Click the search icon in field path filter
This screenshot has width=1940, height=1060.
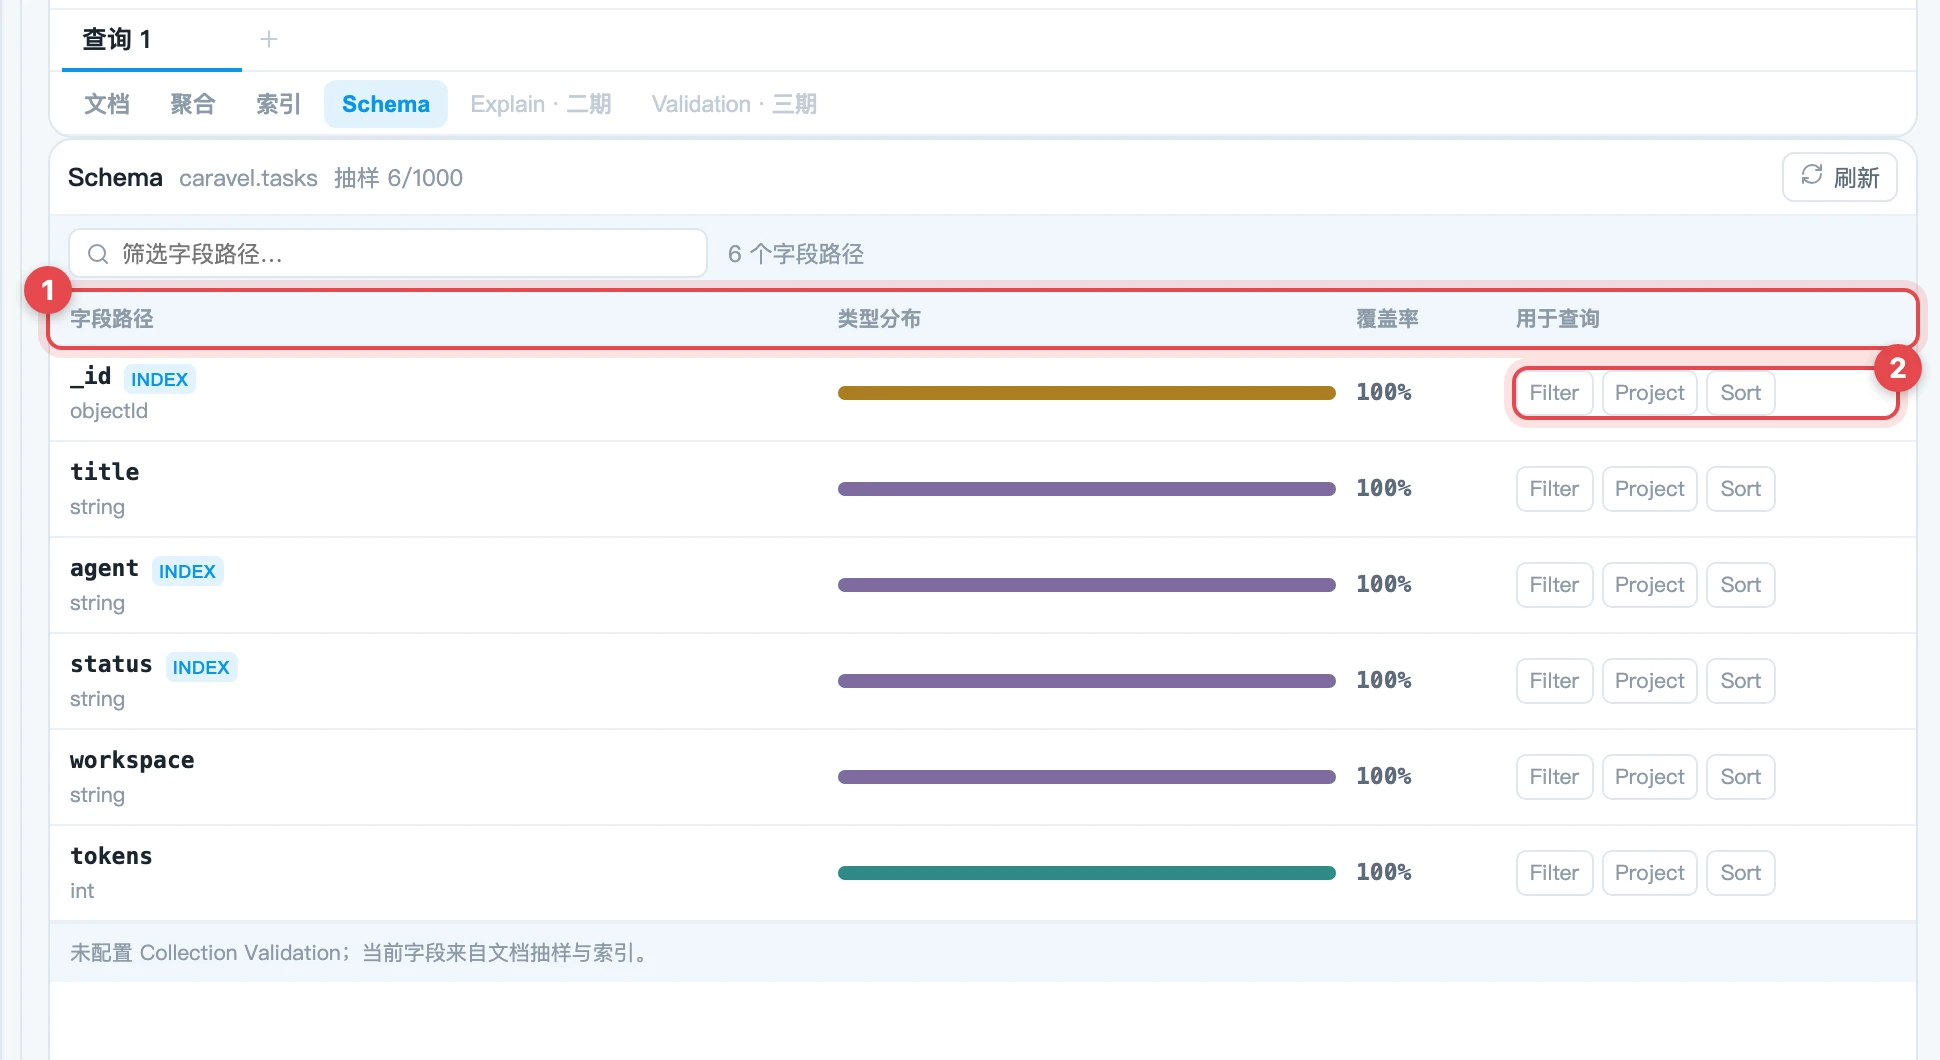click(x=98, y=254)
